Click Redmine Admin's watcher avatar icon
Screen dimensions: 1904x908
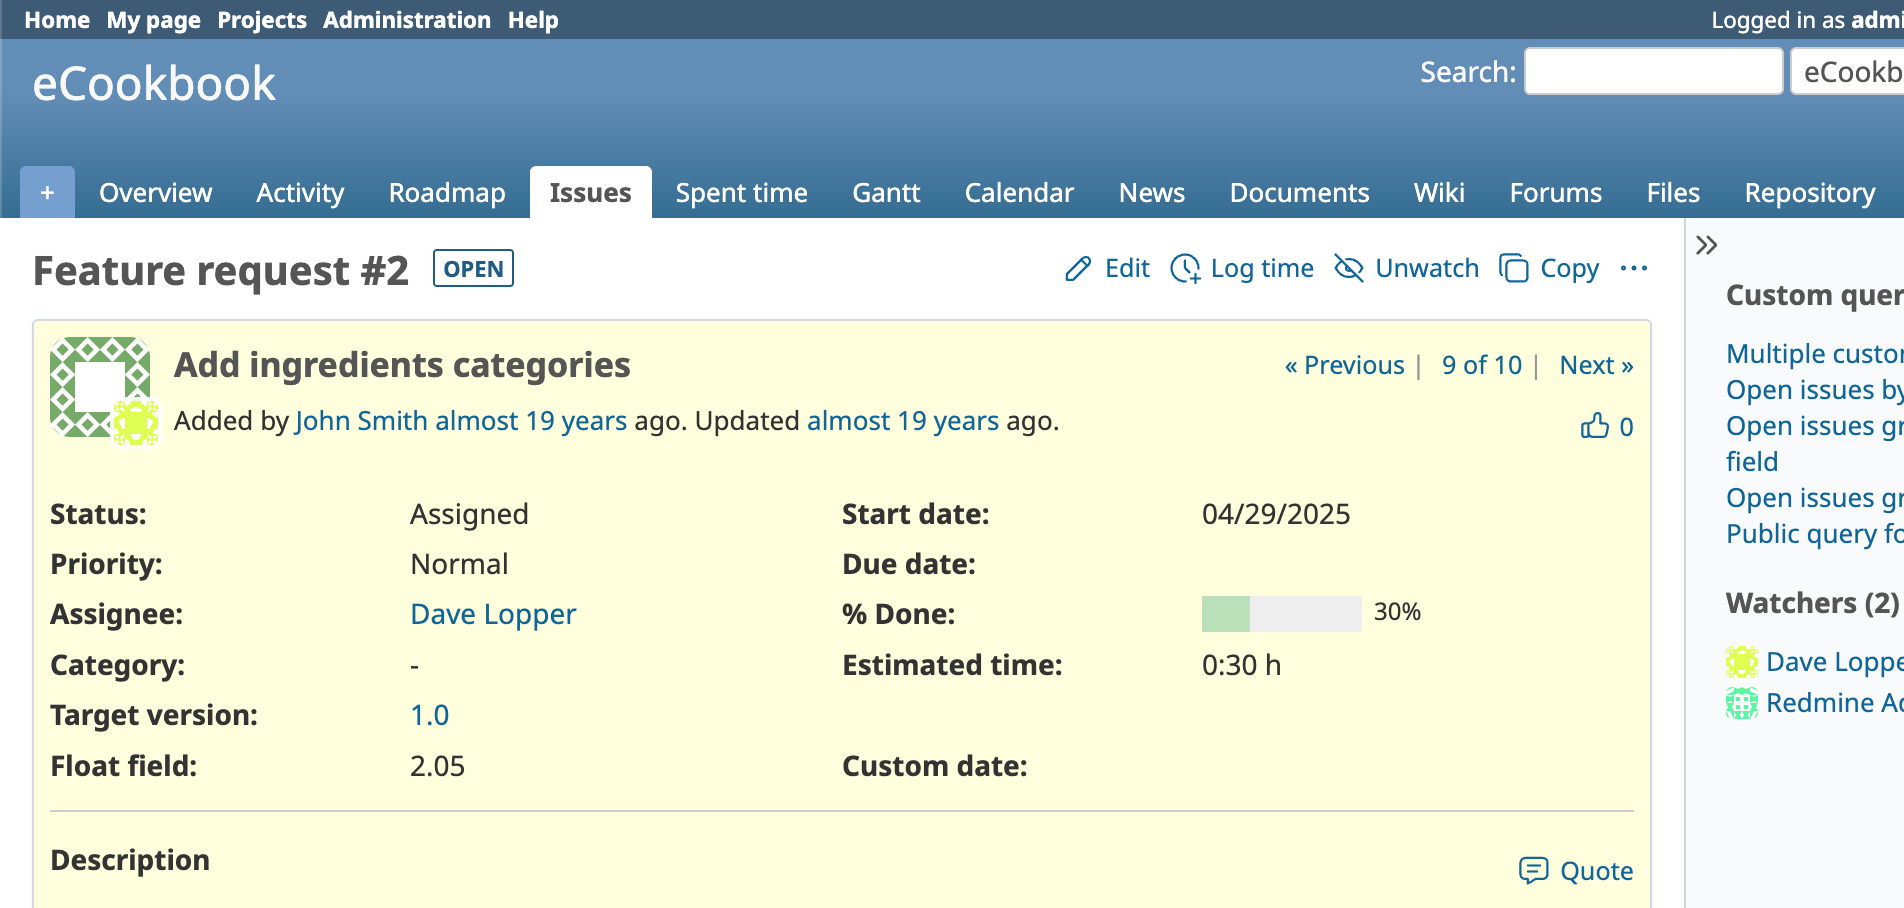tap(1741, 703)
